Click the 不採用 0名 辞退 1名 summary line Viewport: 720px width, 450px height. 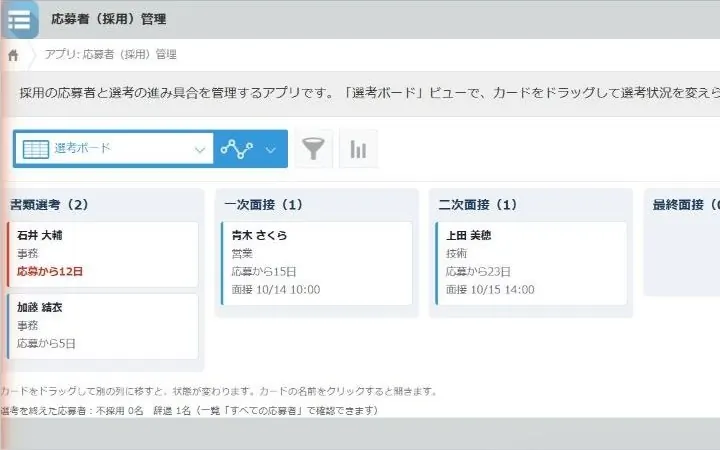[x=189, y=410]
